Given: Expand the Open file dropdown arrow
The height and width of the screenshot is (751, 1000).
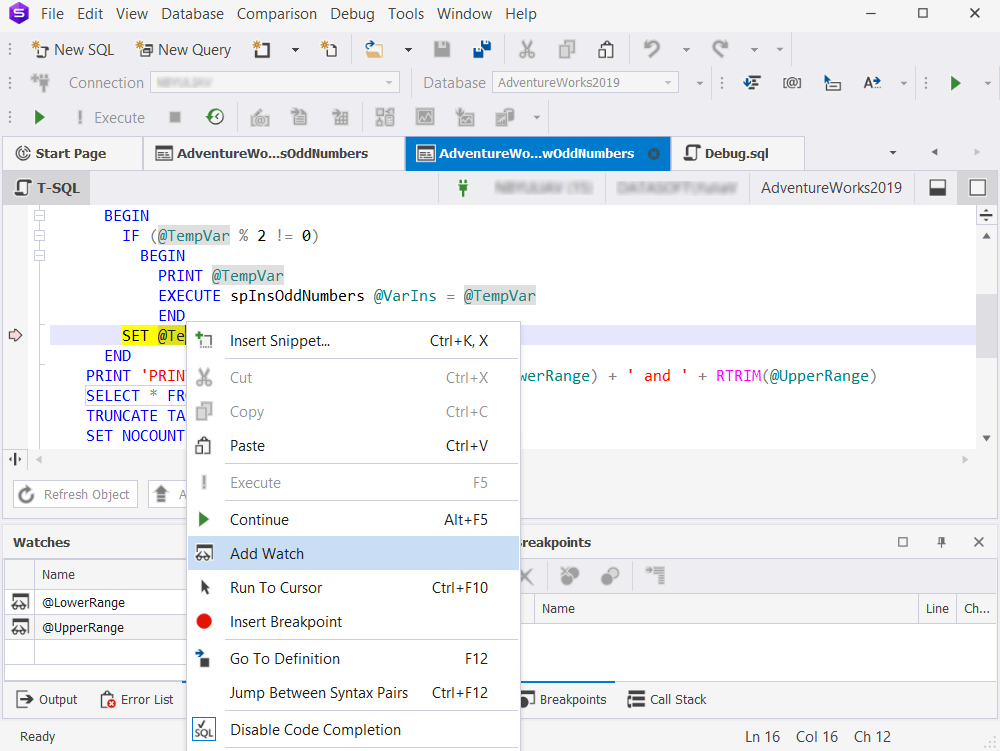Looking at the screenshot, I should 408,50.
